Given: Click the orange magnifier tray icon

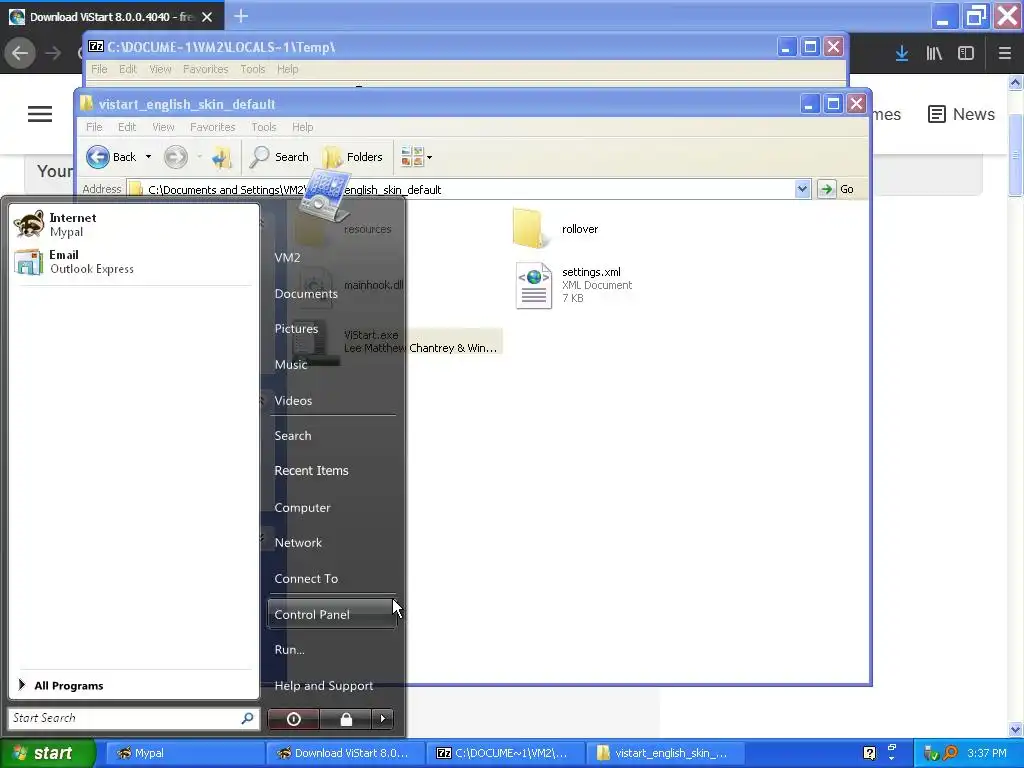Looking at the screenshot, I should tap(950, 753).
